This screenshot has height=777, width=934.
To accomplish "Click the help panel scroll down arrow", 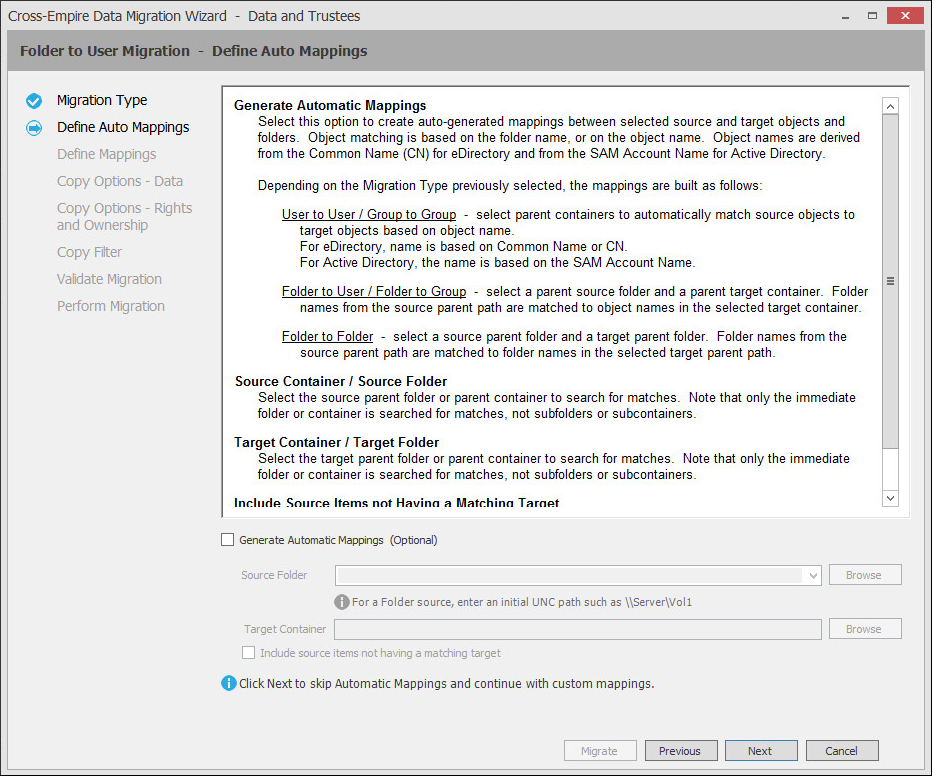I will (890, 498).
